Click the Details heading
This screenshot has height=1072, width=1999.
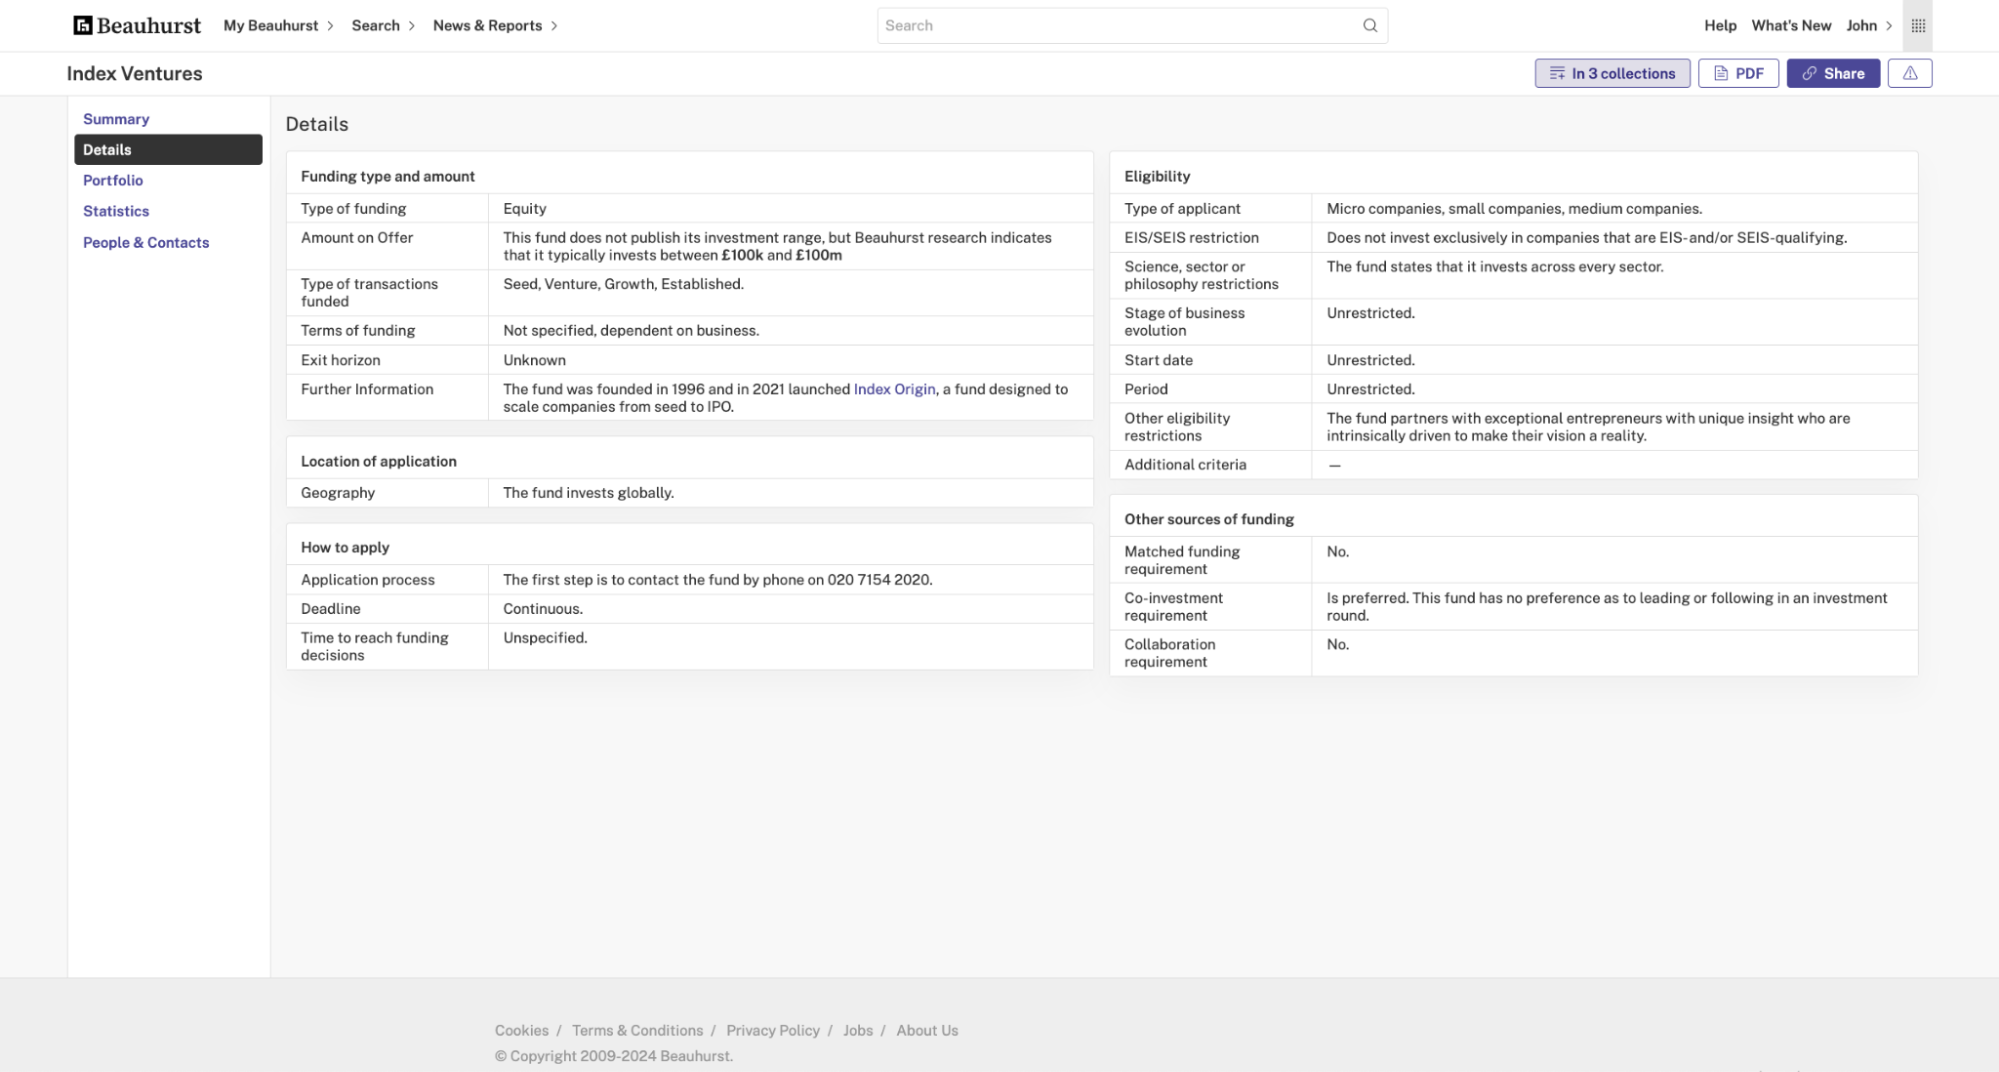317,124
